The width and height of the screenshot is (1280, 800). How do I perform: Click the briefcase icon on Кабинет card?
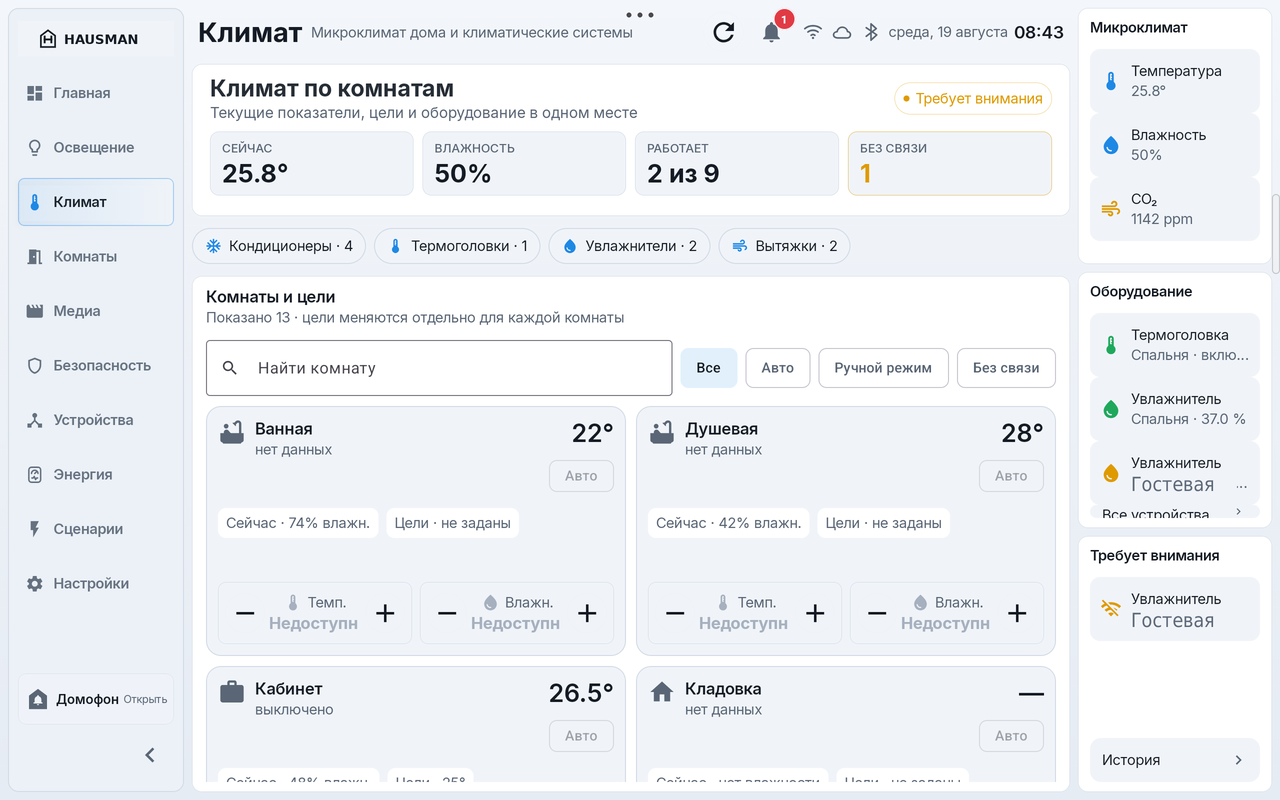point(232,692)
